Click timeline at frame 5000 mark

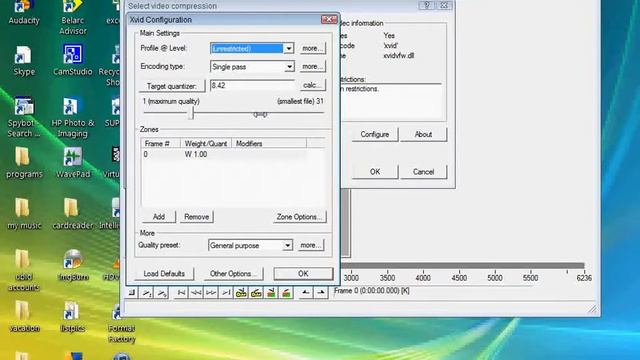point(495,278)
